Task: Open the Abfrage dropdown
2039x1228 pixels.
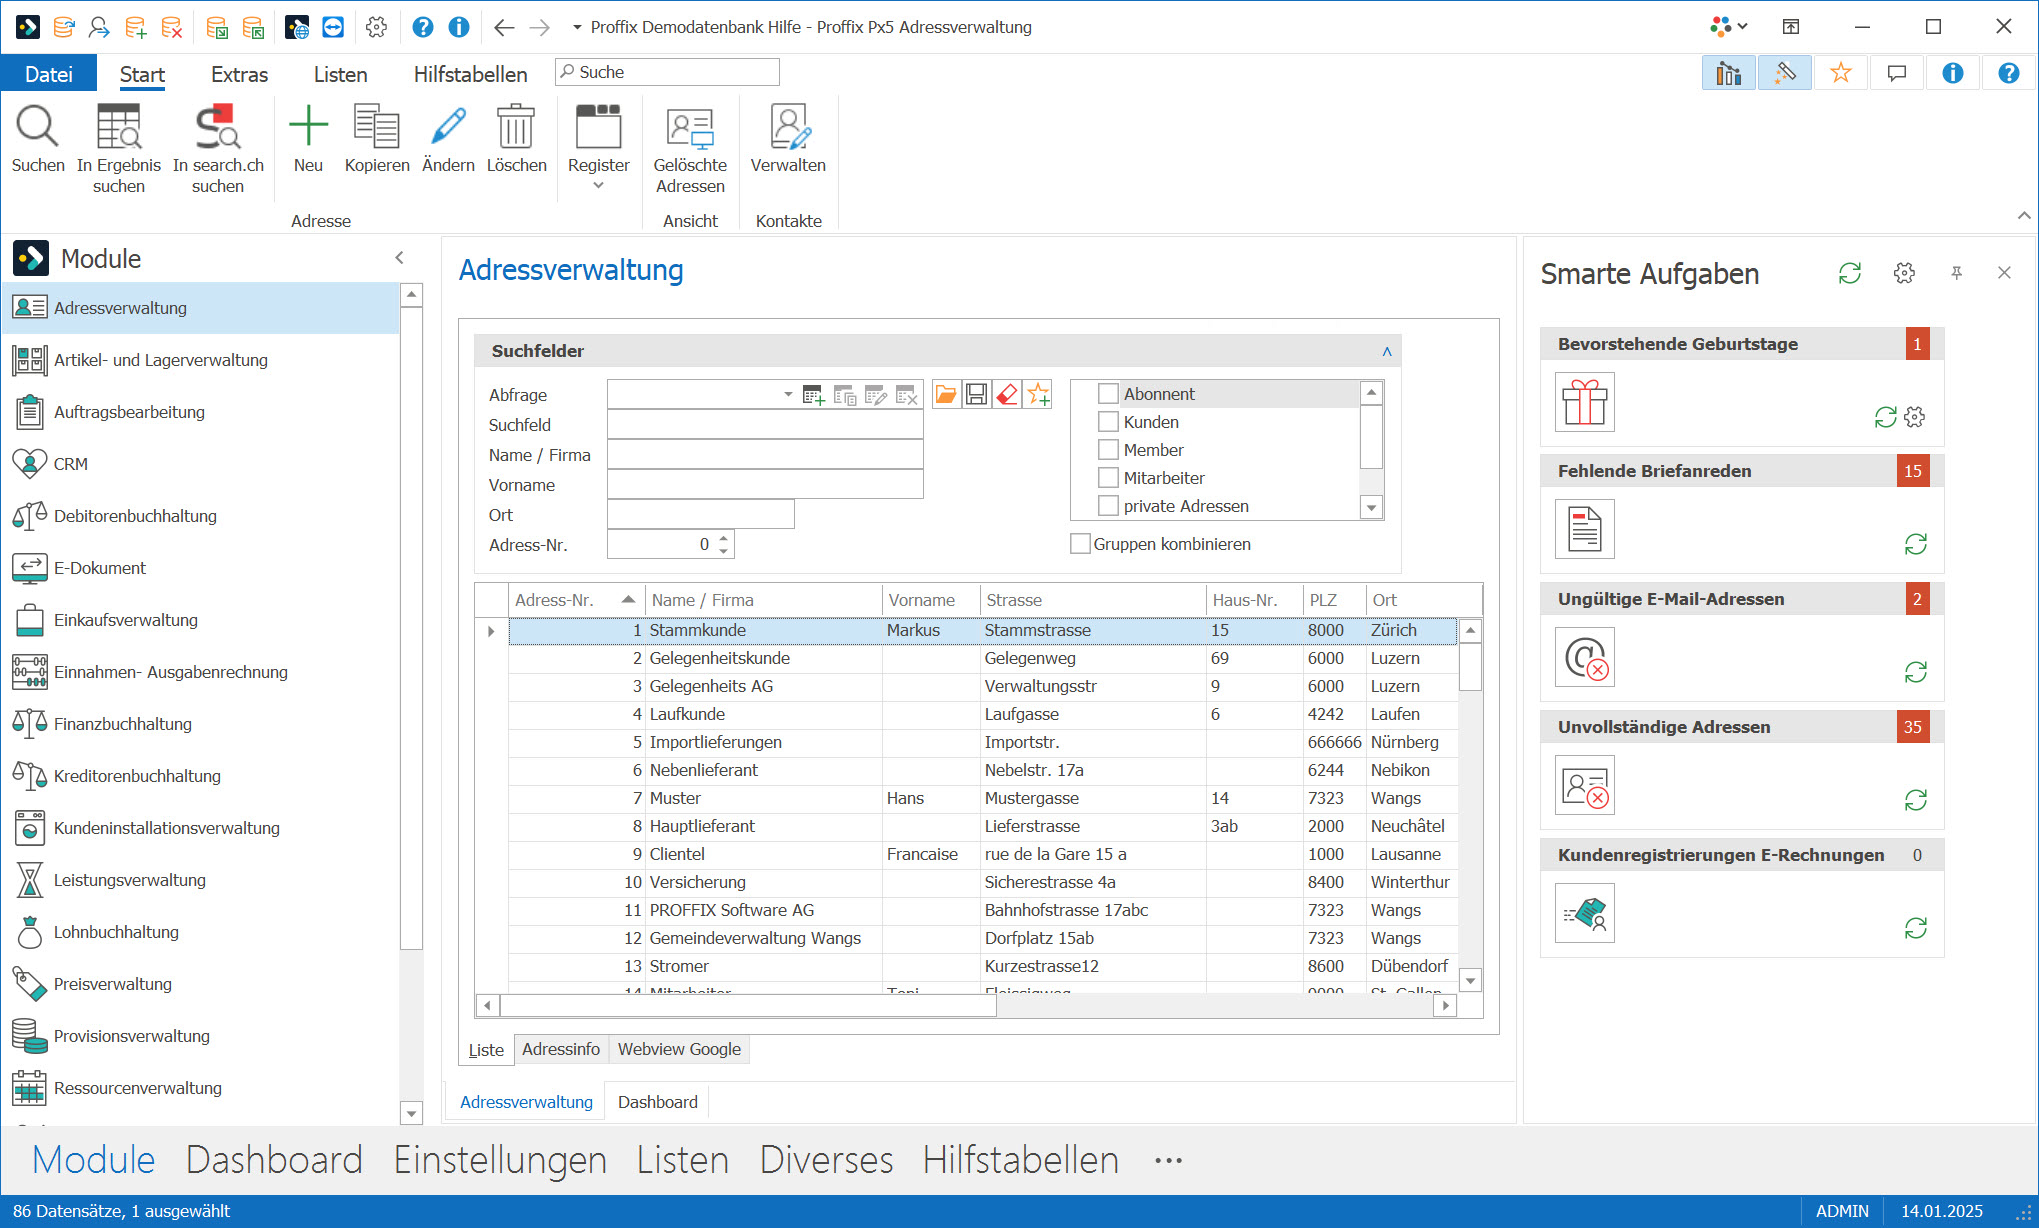Action: click(788, 395)
